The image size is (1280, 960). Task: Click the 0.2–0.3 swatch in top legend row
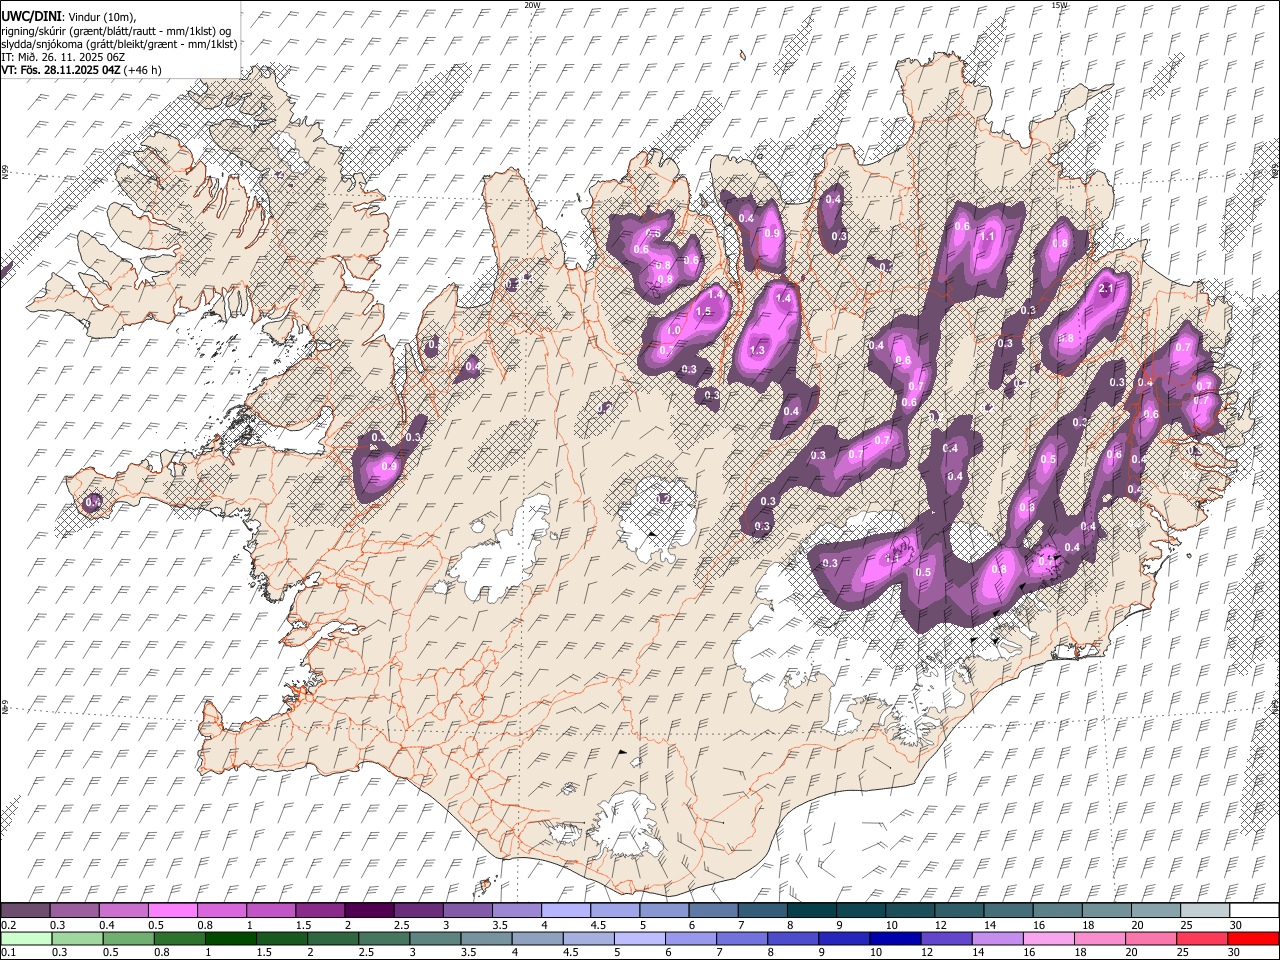tap(25, 910)
